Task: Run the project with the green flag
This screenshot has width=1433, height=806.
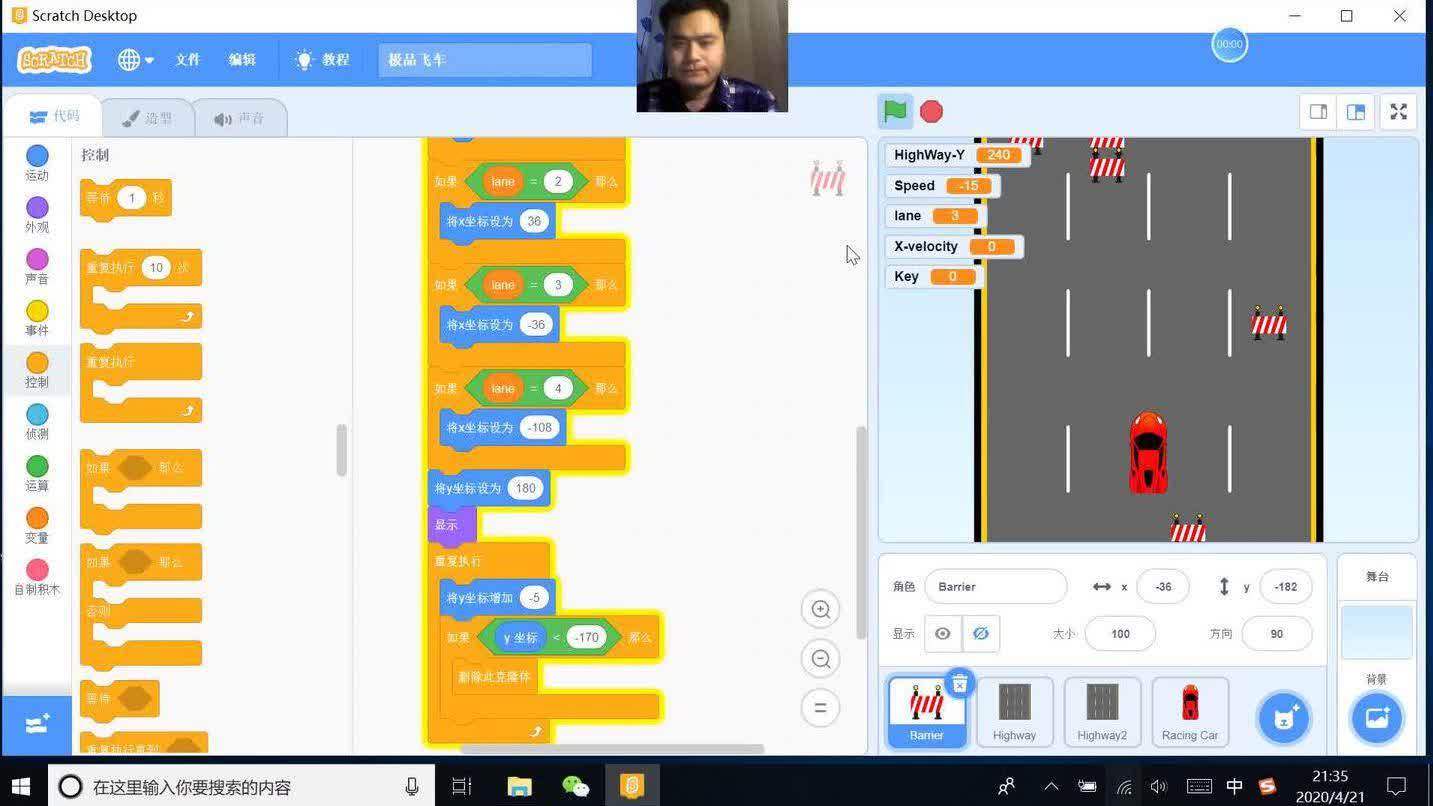Action: pos(894,111)
